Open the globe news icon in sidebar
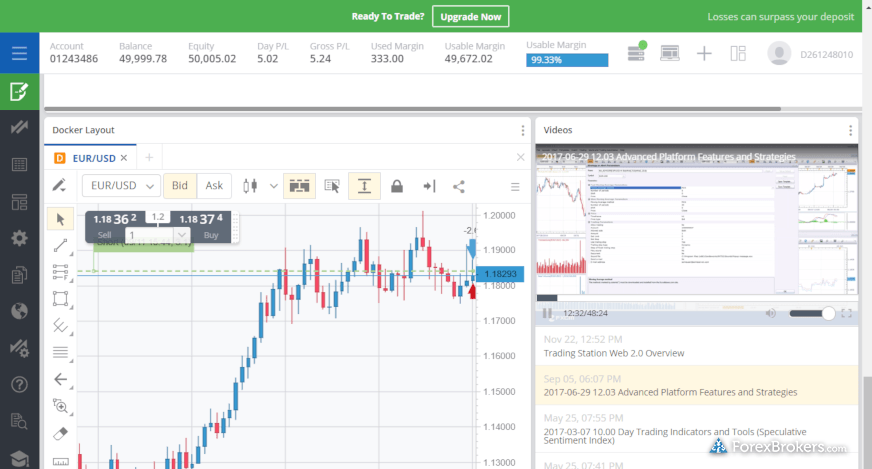The width and height of the screenshot is (872, 469). [19, 311]
